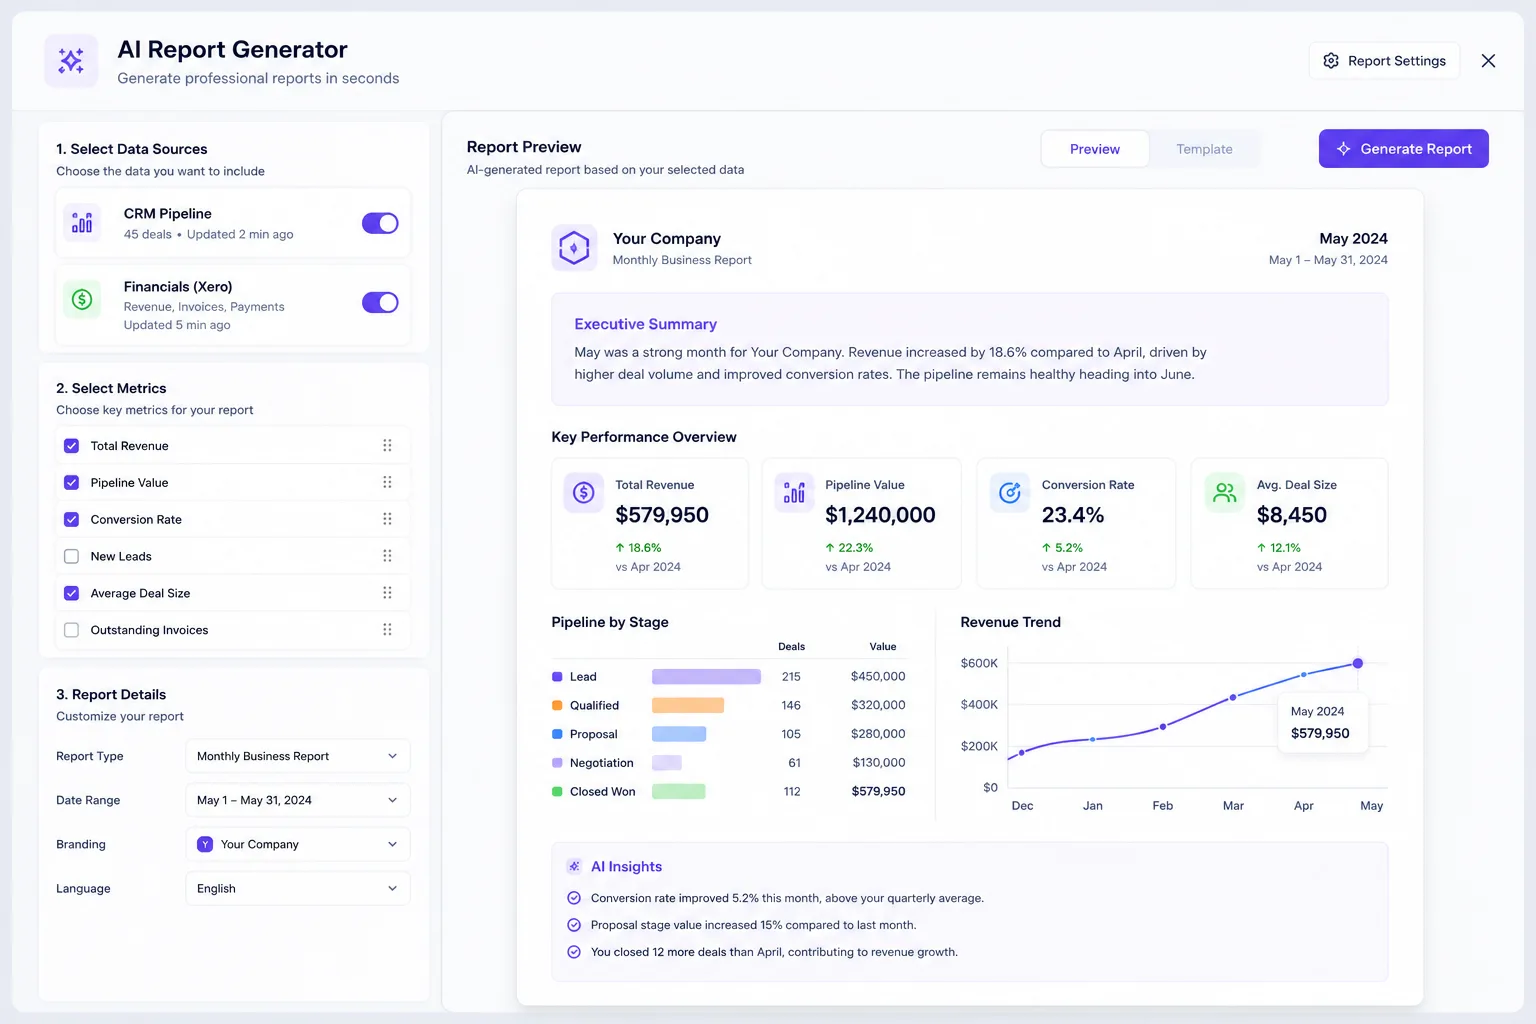The width and height of the screenshot is (1536, 1024).
Task: Click checkmark icon beside proposal stage insight
Action: [x=574, y=925]
